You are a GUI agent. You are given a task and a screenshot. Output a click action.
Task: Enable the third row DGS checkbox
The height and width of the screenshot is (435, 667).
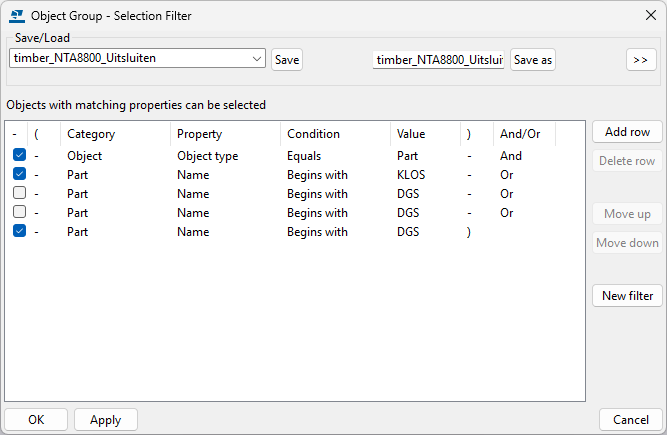(20, 194)
